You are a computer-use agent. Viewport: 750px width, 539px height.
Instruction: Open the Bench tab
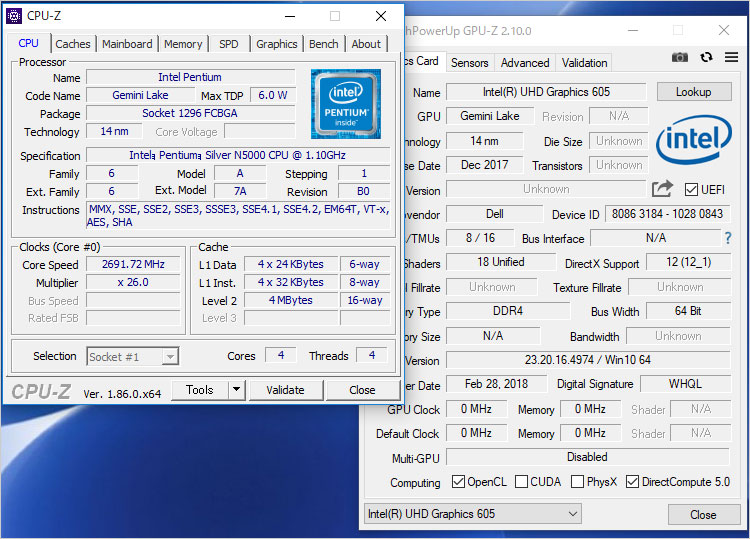pyautogui.click(x=323, y=44)
